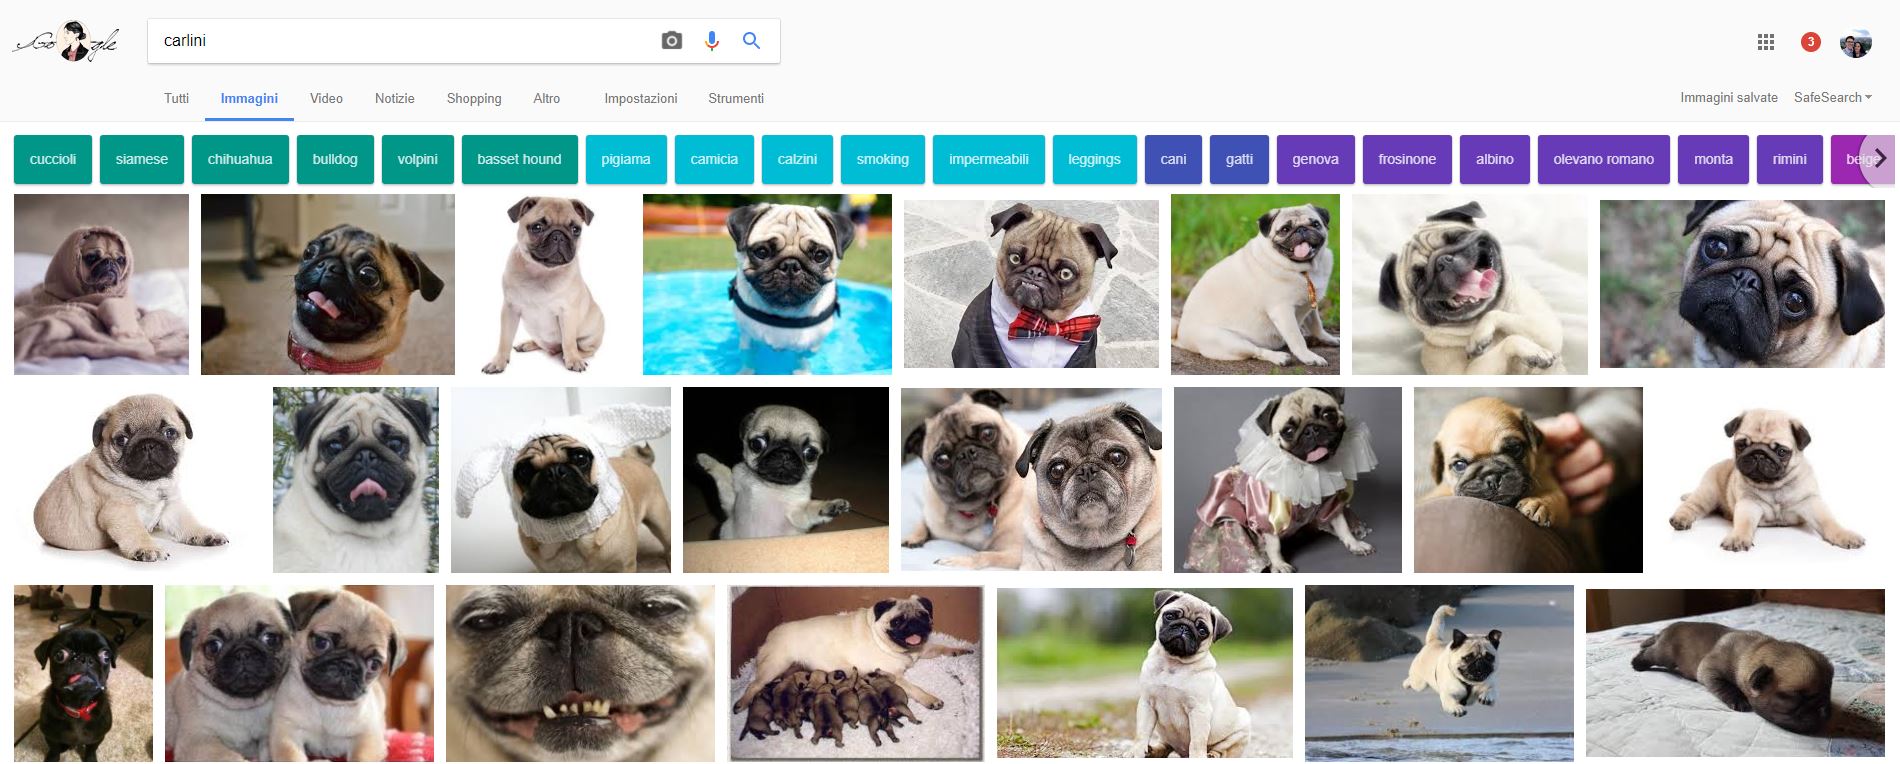Expand the SafeSearch dropdown
This screenshot has height=764, width=1900.
pyautogui.click(x=1832, y=97)
